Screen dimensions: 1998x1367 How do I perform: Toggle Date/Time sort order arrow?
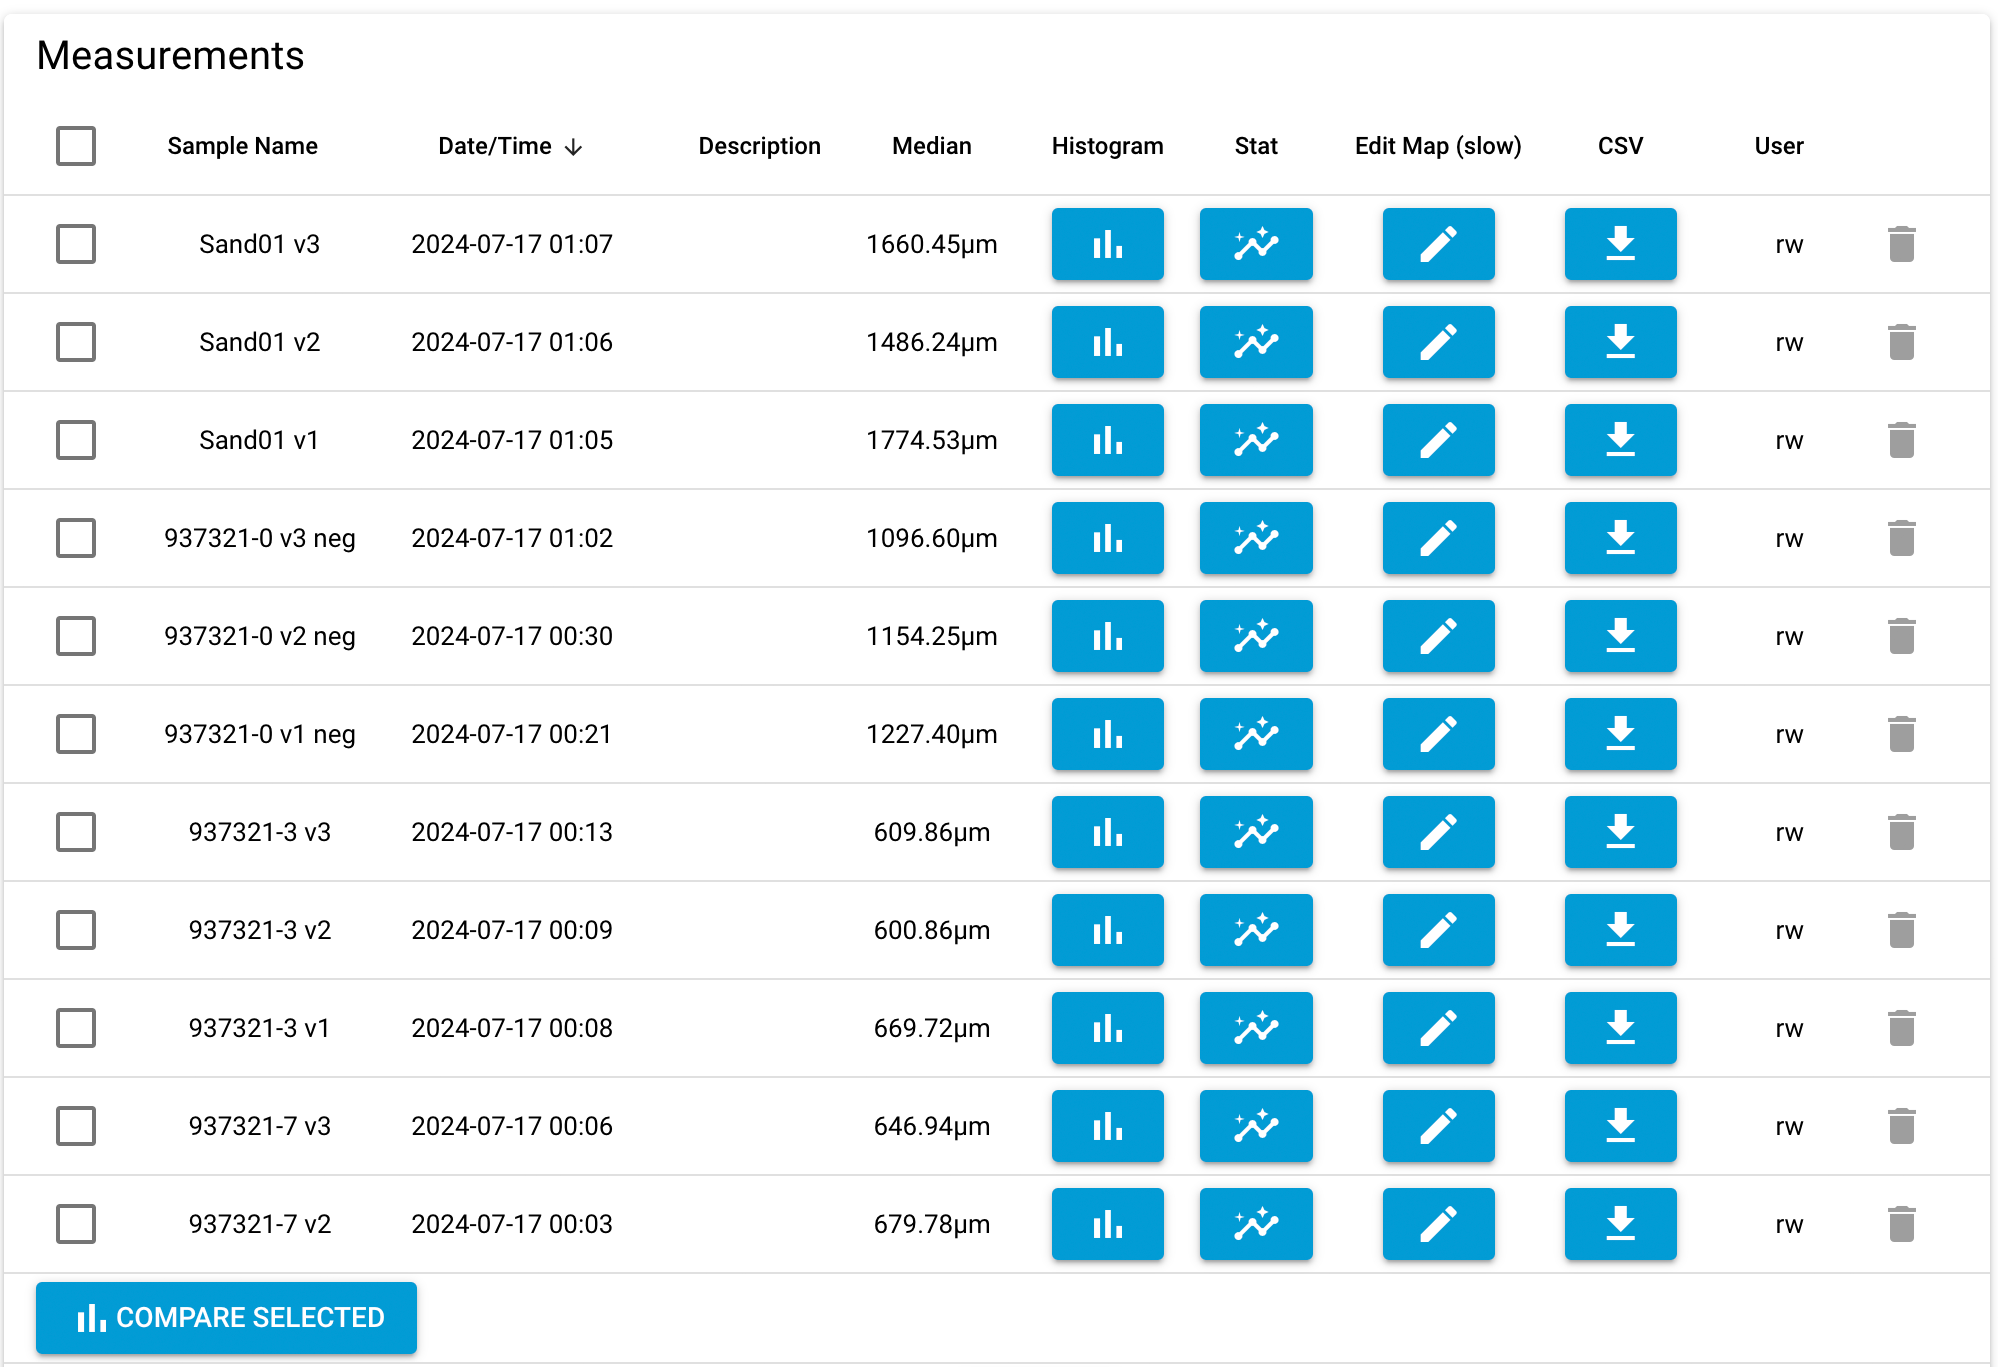573,147
